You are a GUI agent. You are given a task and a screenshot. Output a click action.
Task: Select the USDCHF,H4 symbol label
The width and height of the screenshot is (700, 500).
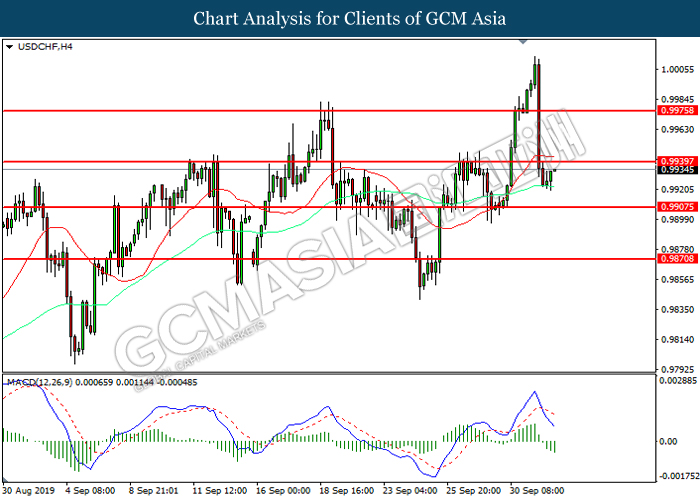click(x=45, y=47)
